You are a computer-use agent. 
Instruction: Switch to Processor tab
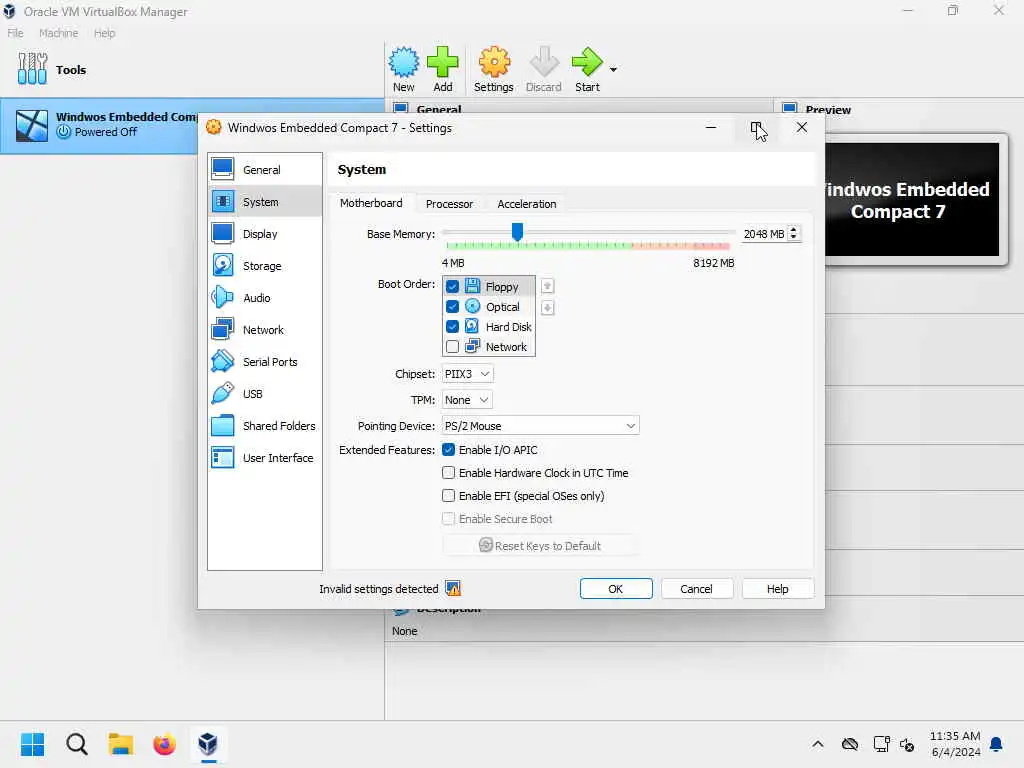449,204
